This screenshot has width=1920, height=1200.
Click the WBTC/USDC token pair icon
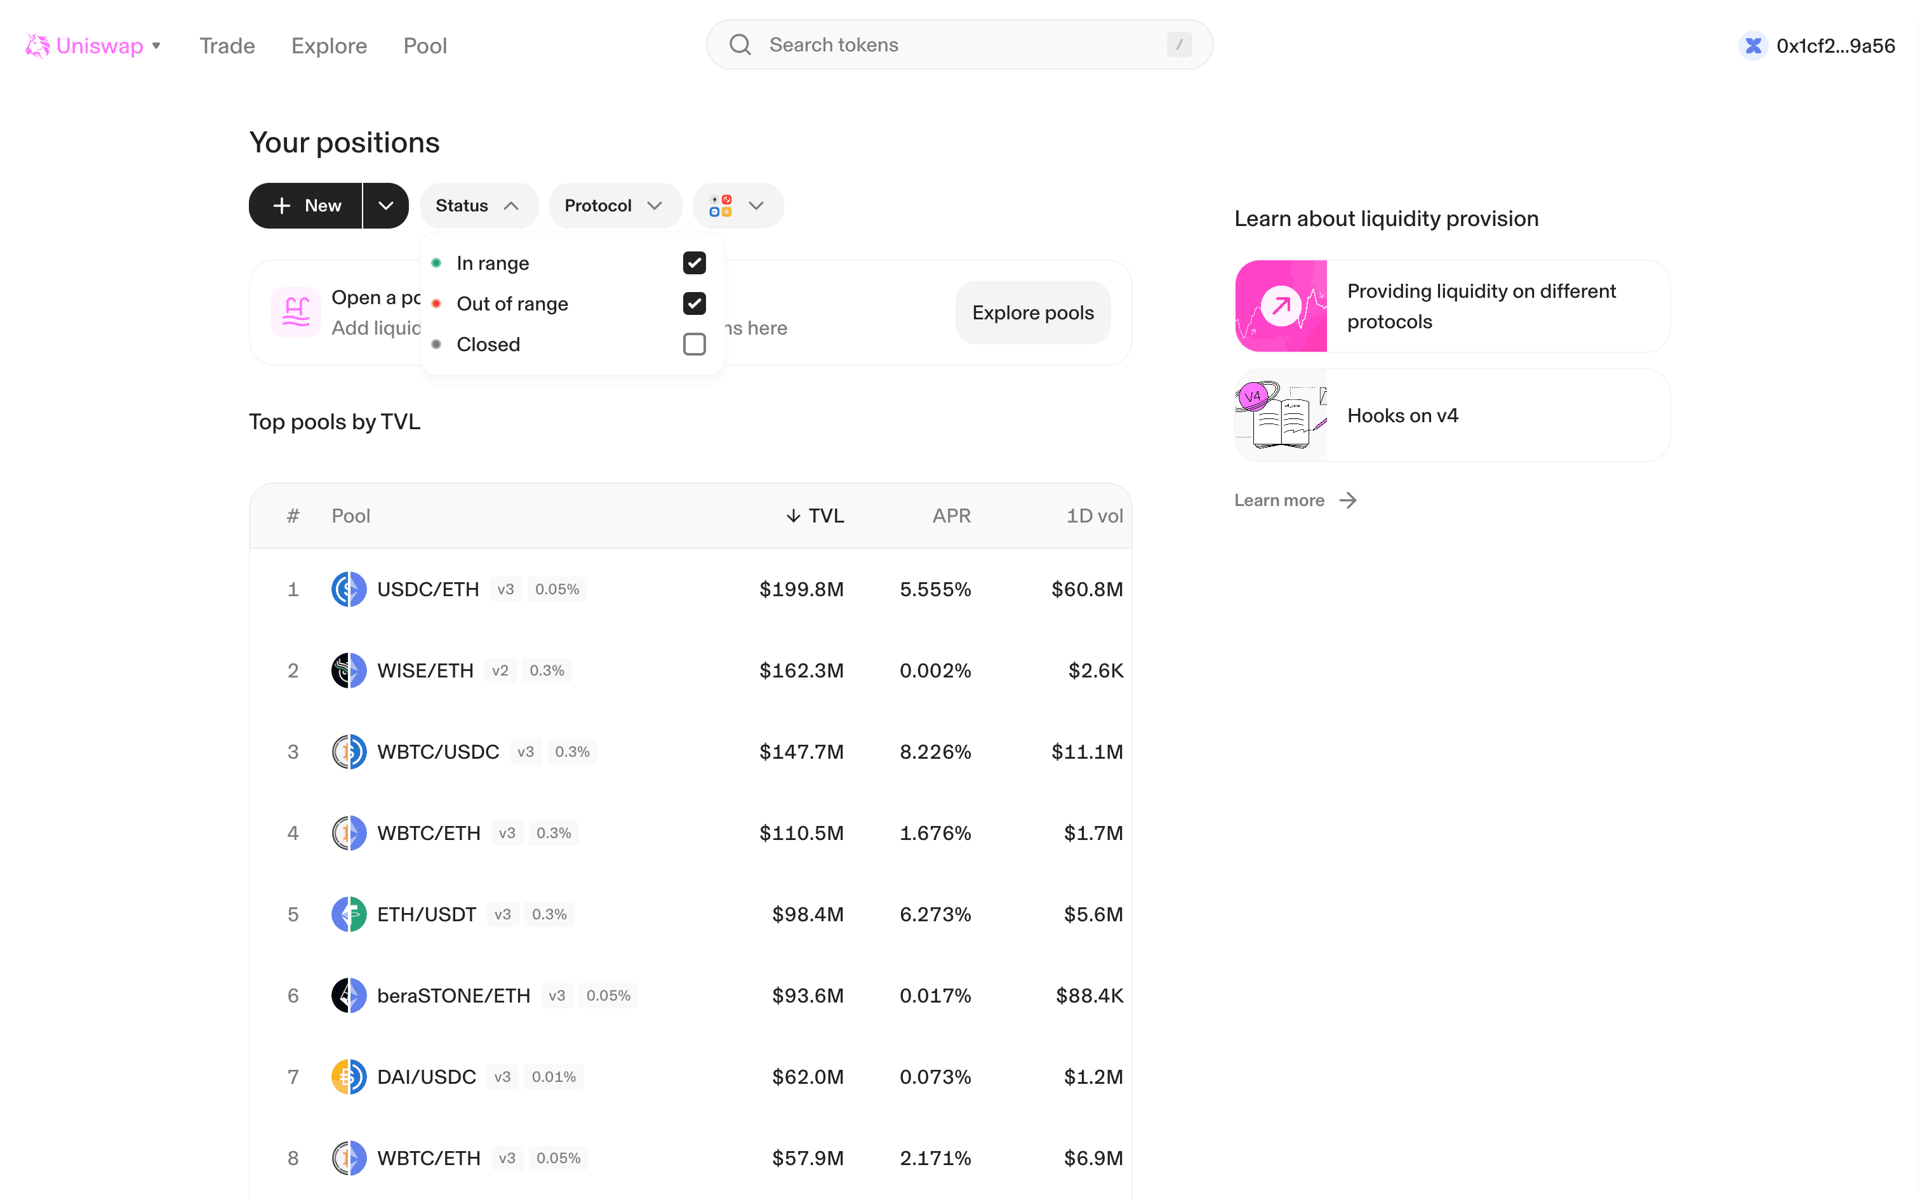coord(349,752)
